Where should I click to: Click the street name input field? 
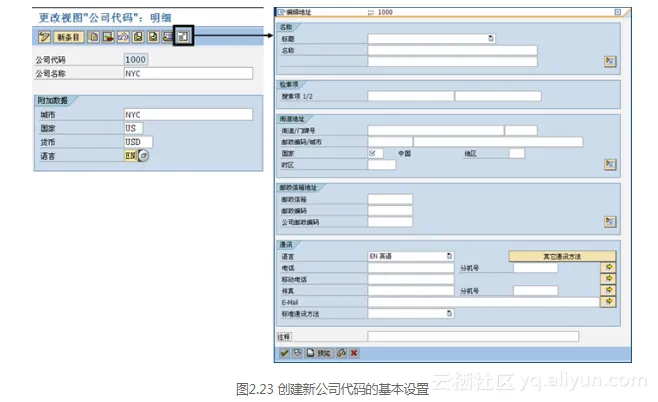pos(436,131)
